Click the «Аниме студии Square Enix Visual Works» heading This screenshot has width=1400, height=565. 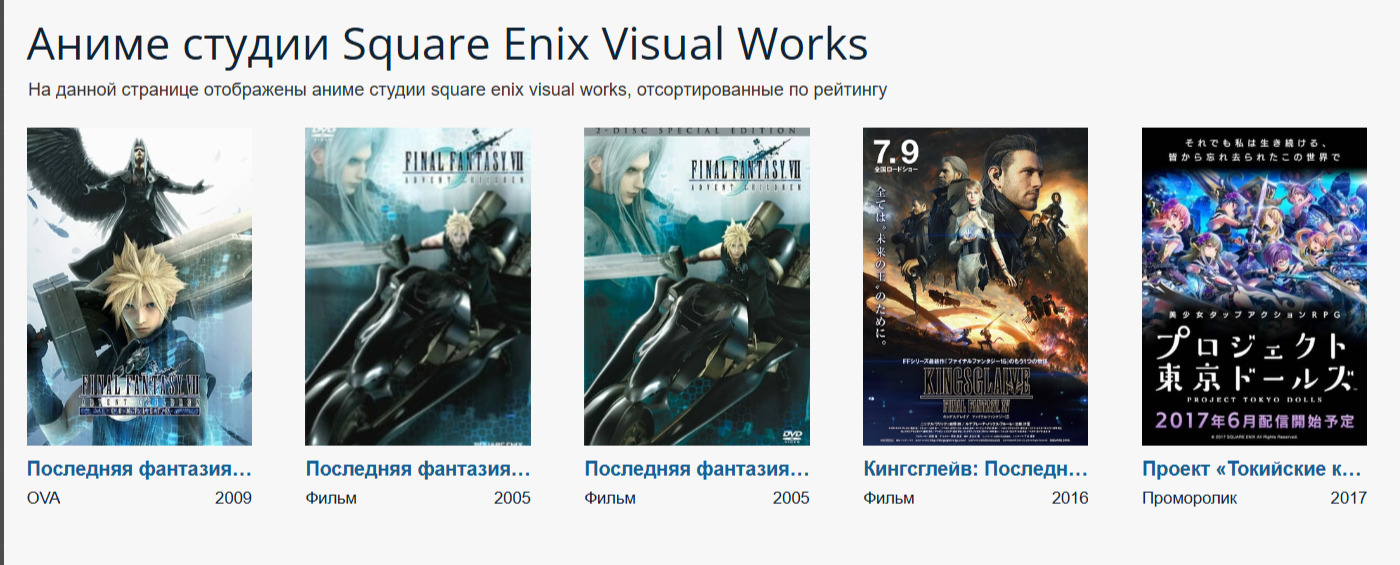(447, 45)
